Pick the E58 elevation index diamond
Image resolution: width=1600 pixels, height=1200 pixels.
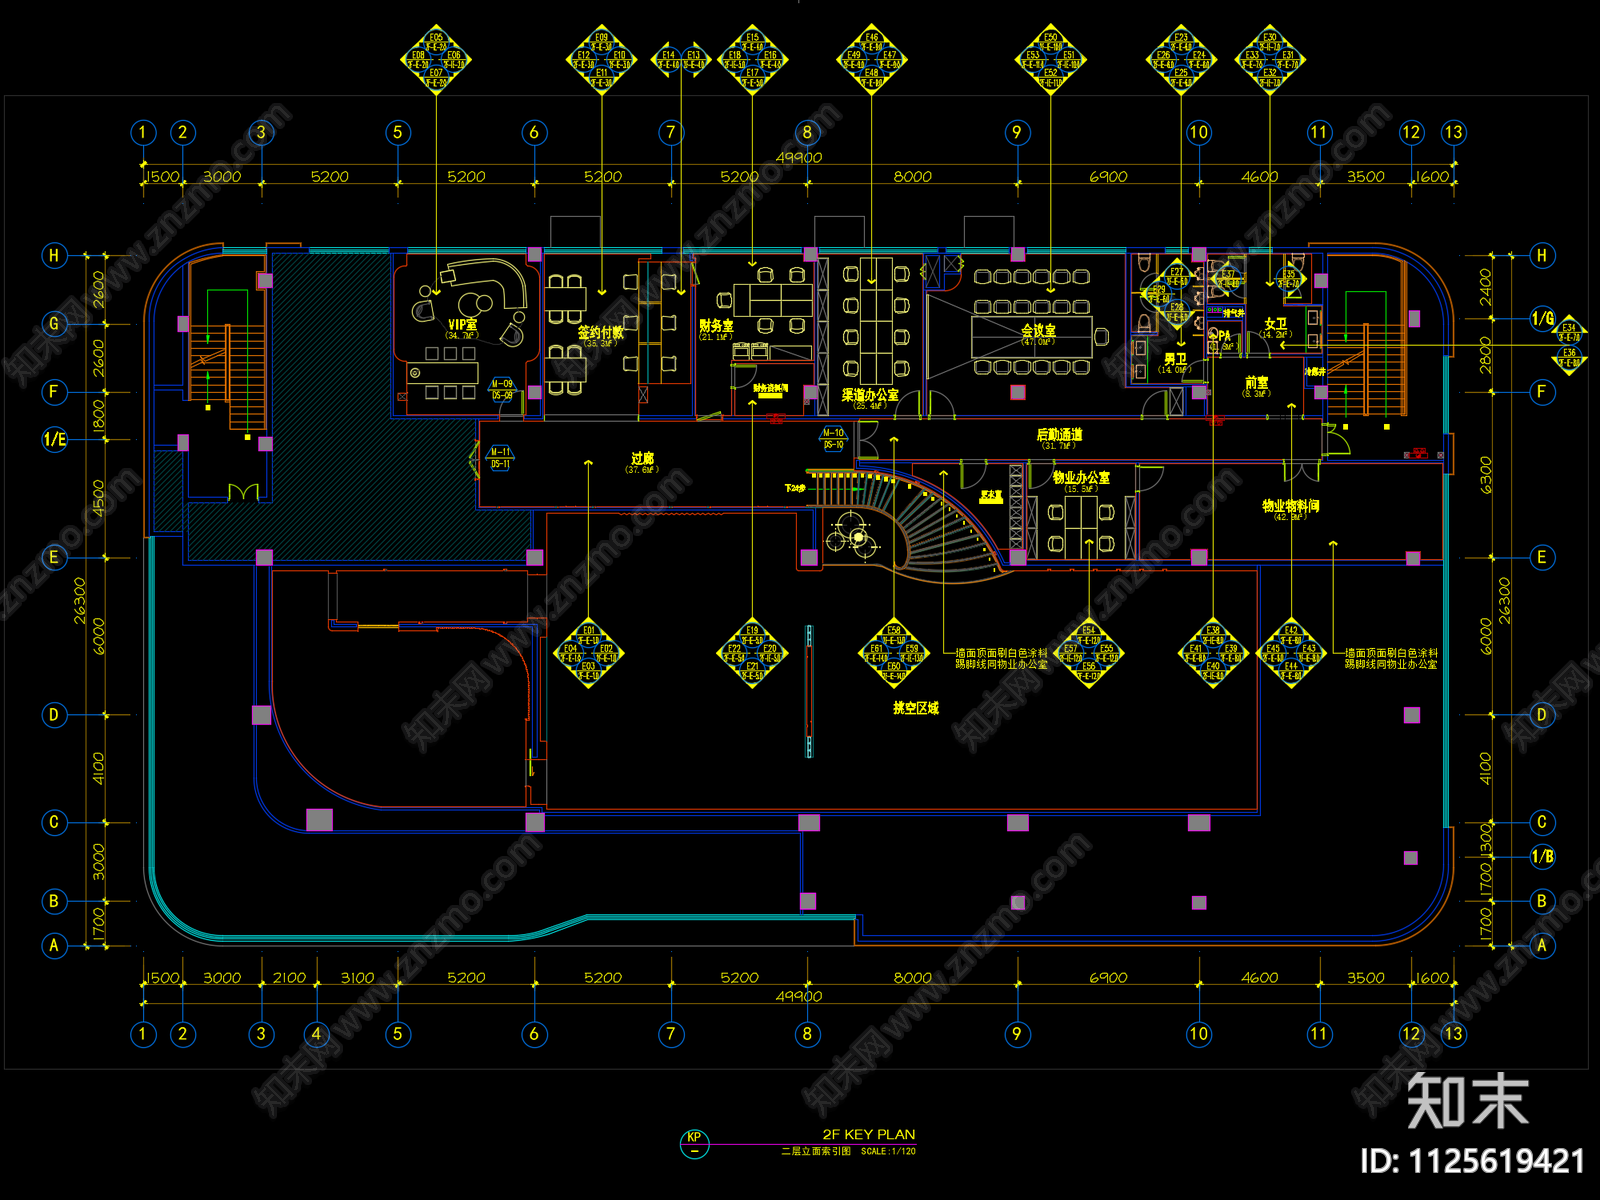coord(894,653)
